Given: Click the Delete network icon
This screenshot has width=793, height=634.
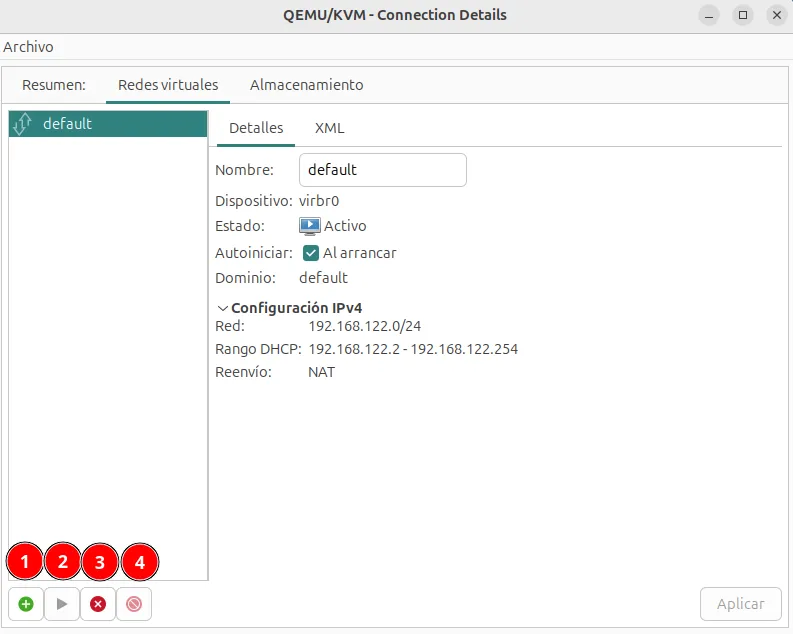Looking at the screenshot, I should tap(134, 604).
